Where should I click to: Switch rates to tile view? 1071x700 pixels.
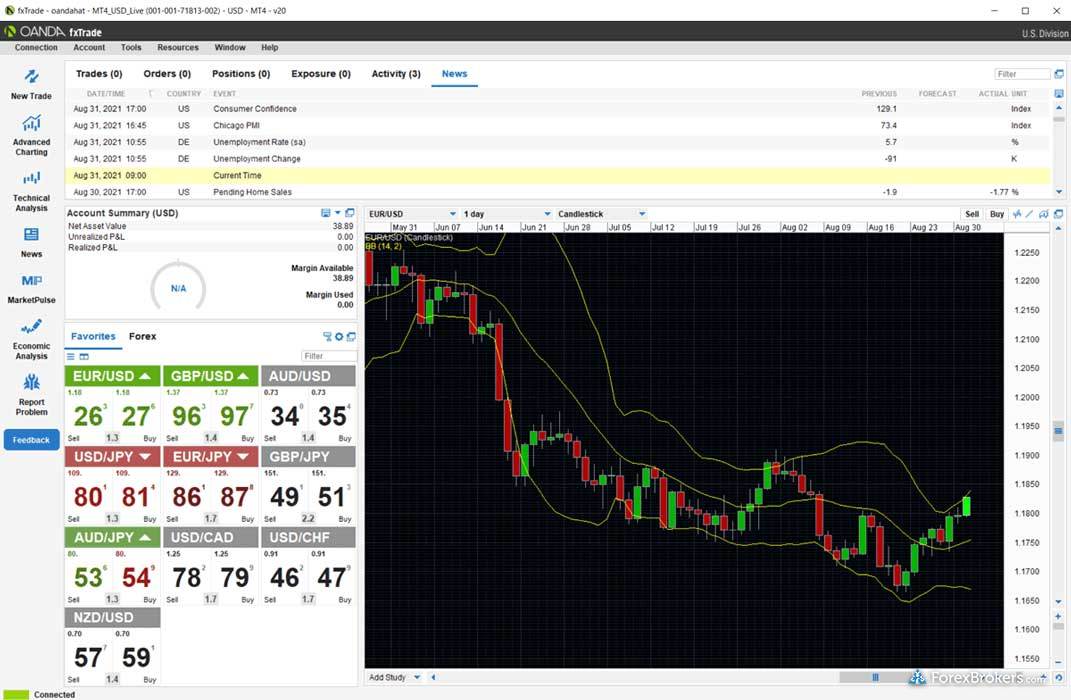point(84,356)
